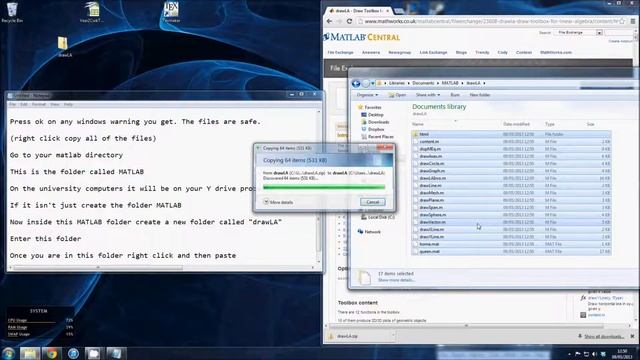Click Chrome's back arrow button
Screen dimensions: 640x360
pos(329,21)
